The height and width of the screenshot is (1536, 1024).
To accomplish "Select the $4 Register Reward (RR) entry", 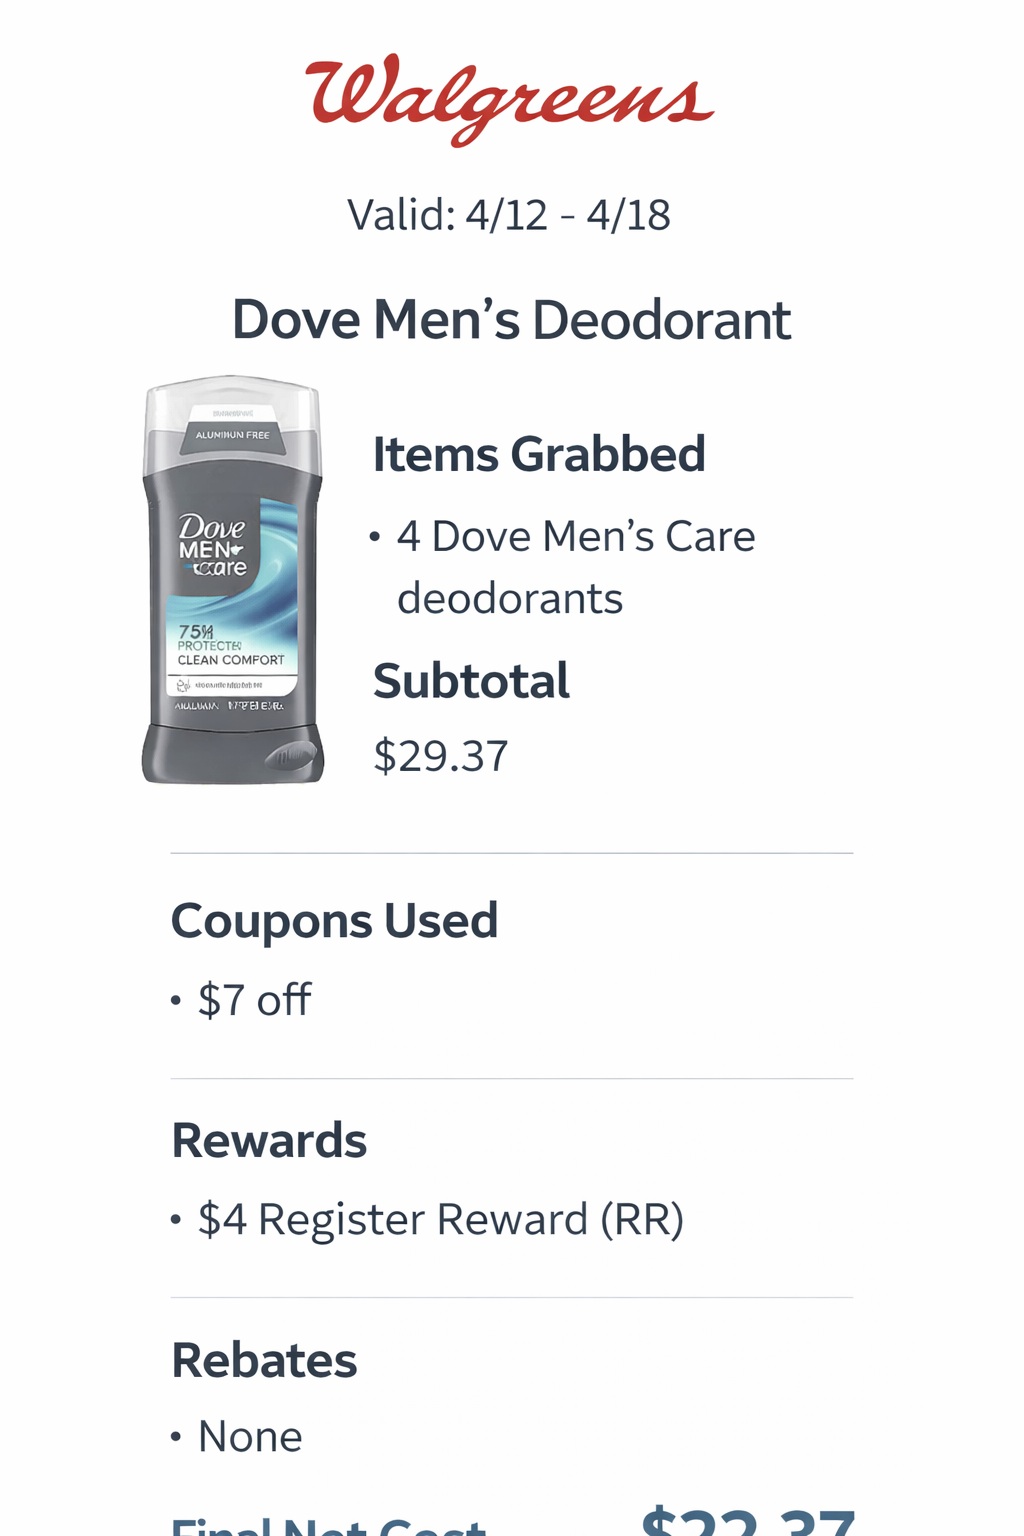I will (x=440, y=1220).
